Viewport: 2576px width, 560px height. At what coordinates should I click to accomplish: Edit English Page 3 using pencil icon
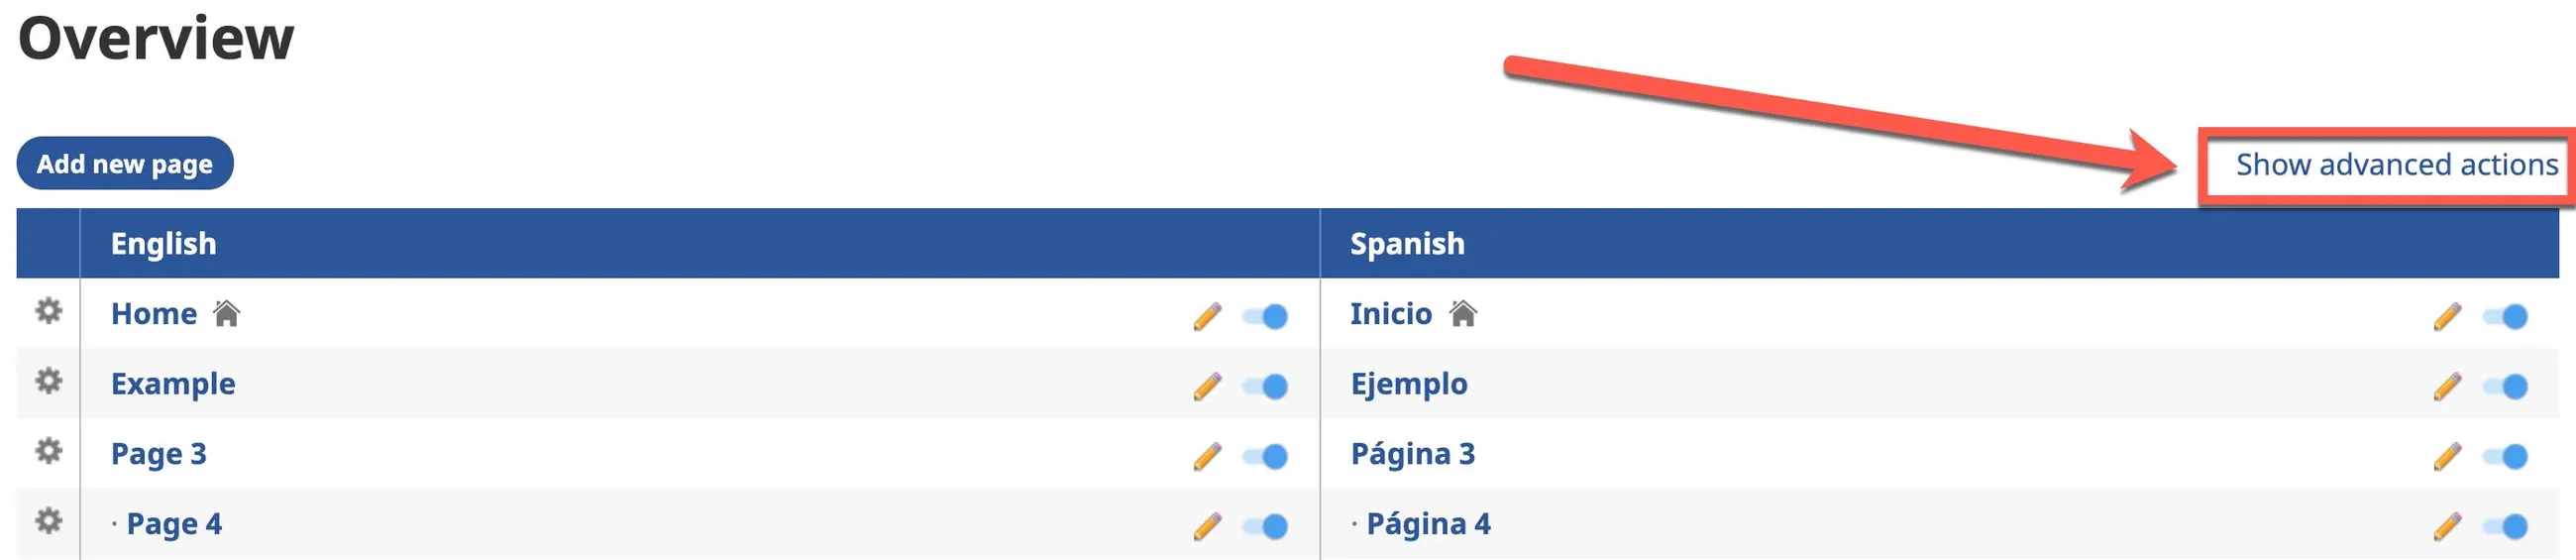[1207, 457]
